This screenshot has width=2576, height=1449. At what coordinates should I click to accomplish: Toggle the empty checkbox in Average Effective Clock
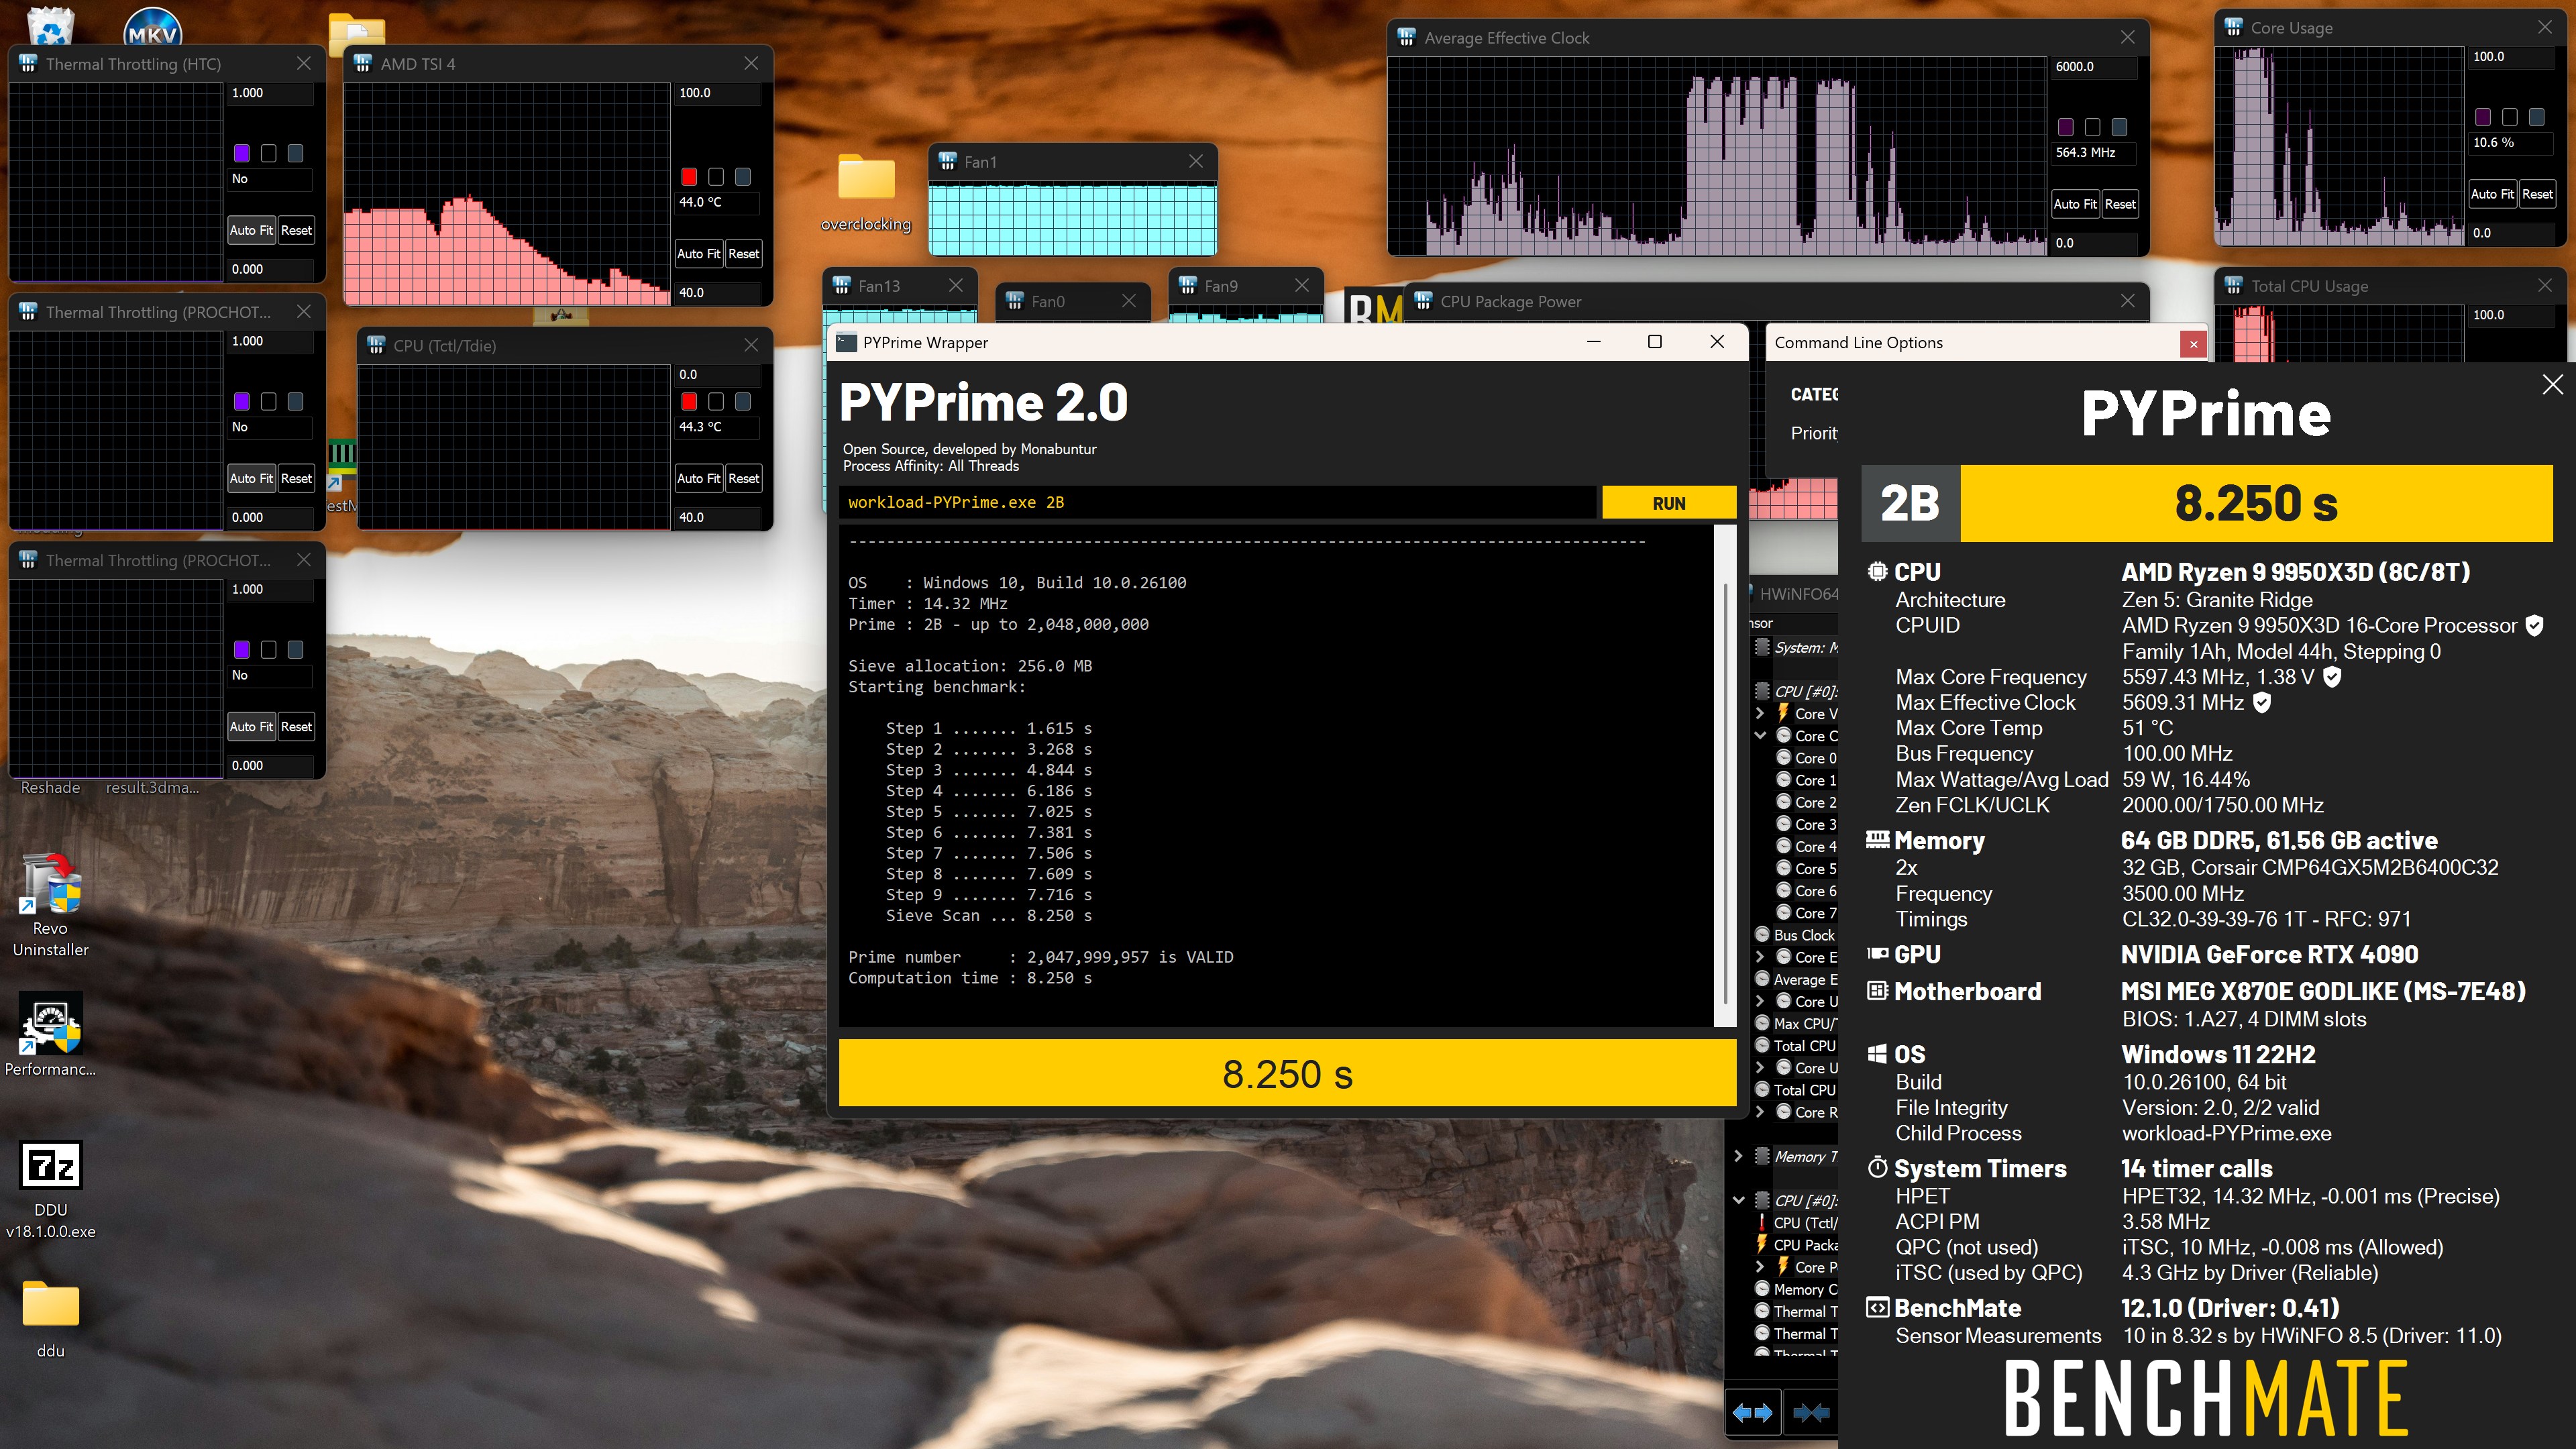[2092, 127]
